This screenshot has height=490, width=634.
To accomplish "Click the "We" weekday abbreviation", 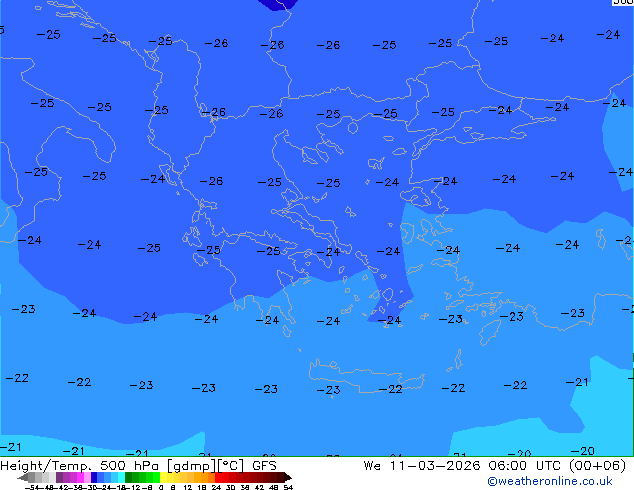I will [372, 466].
